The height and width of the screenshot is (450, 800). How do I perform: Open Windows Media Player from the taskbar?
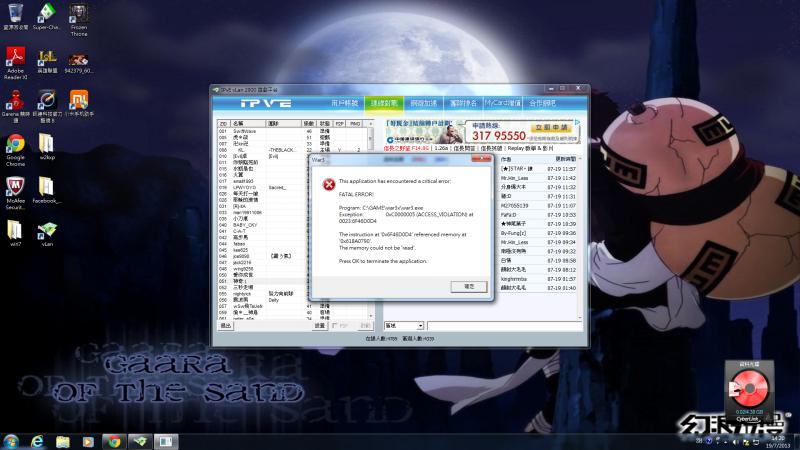point(88,441)
